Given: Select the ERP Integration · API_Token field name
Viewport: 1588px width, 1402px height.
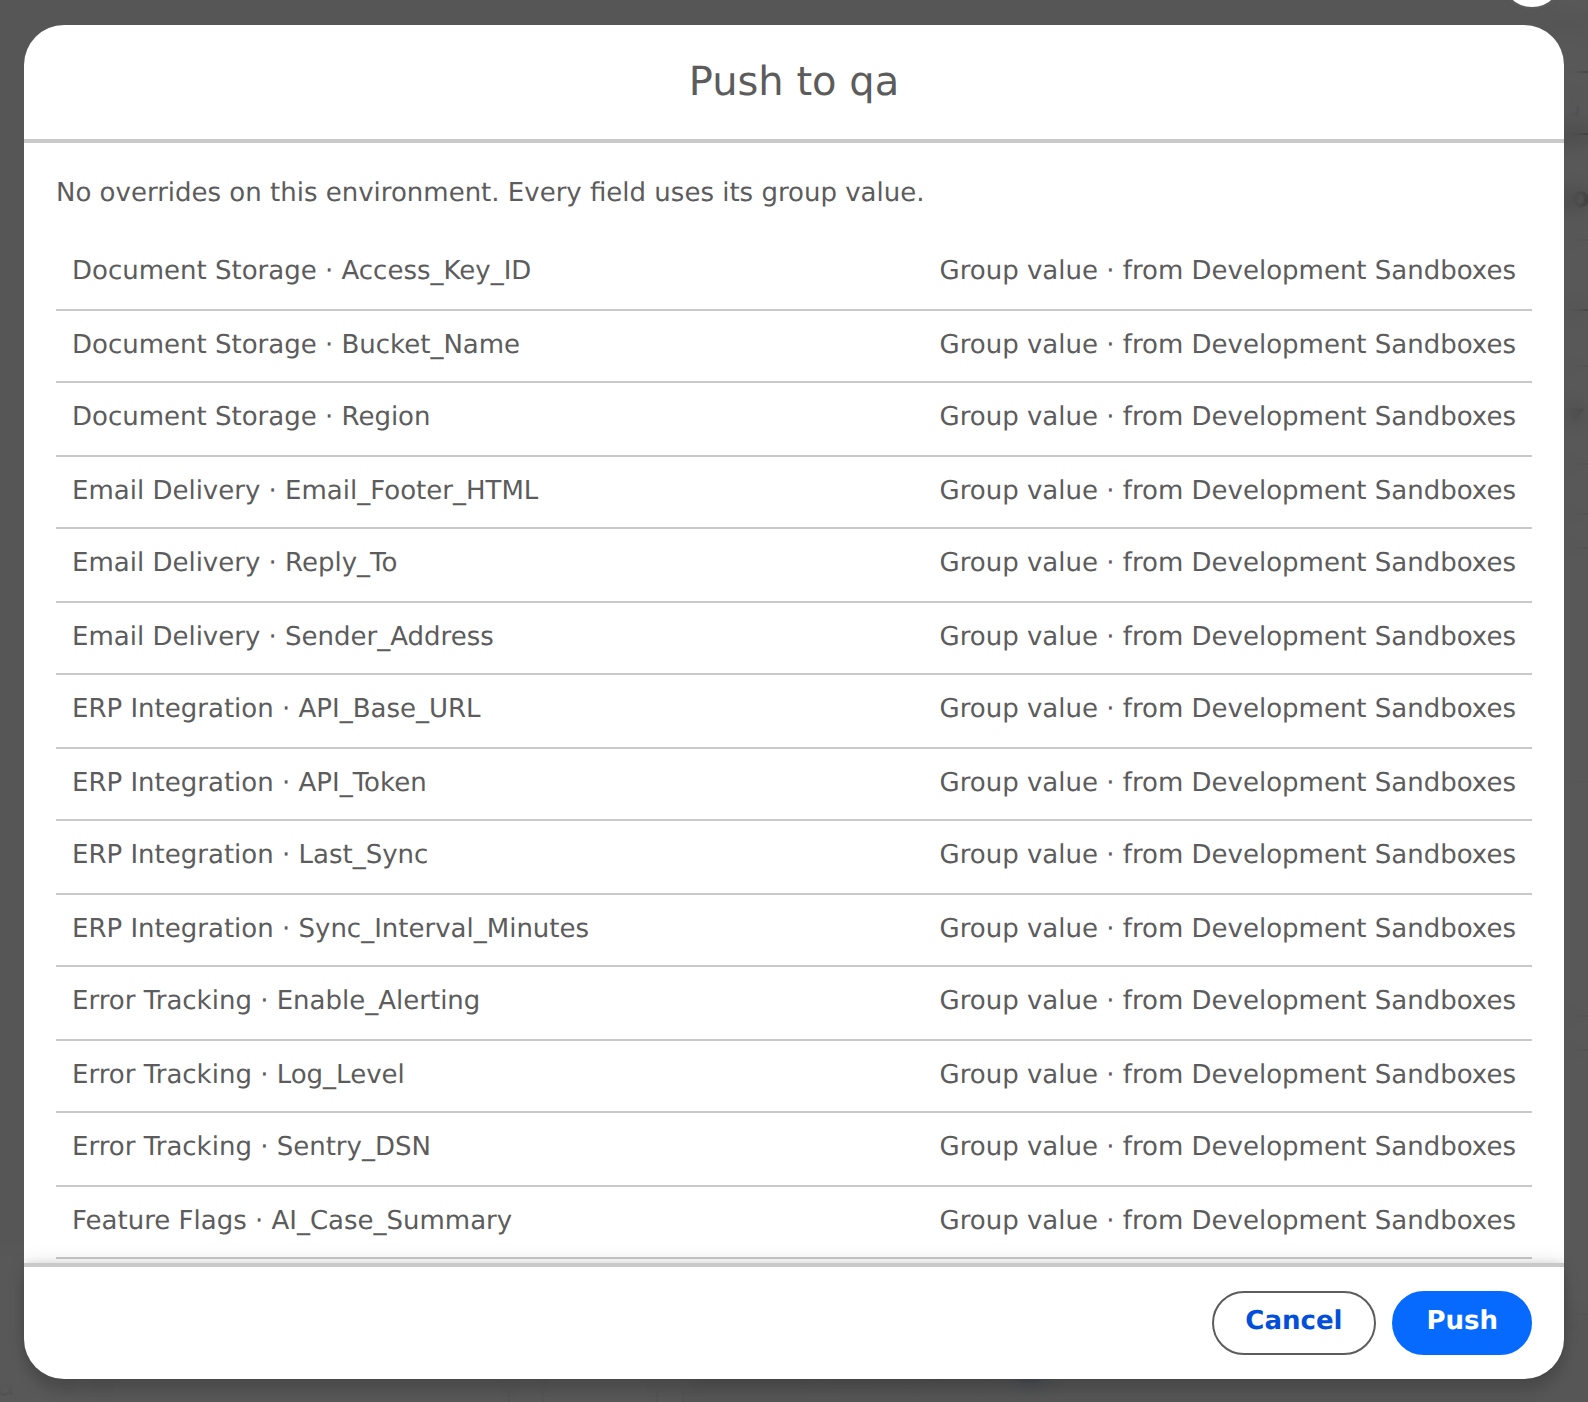Looking at the screenshot, I should point(250,783).
